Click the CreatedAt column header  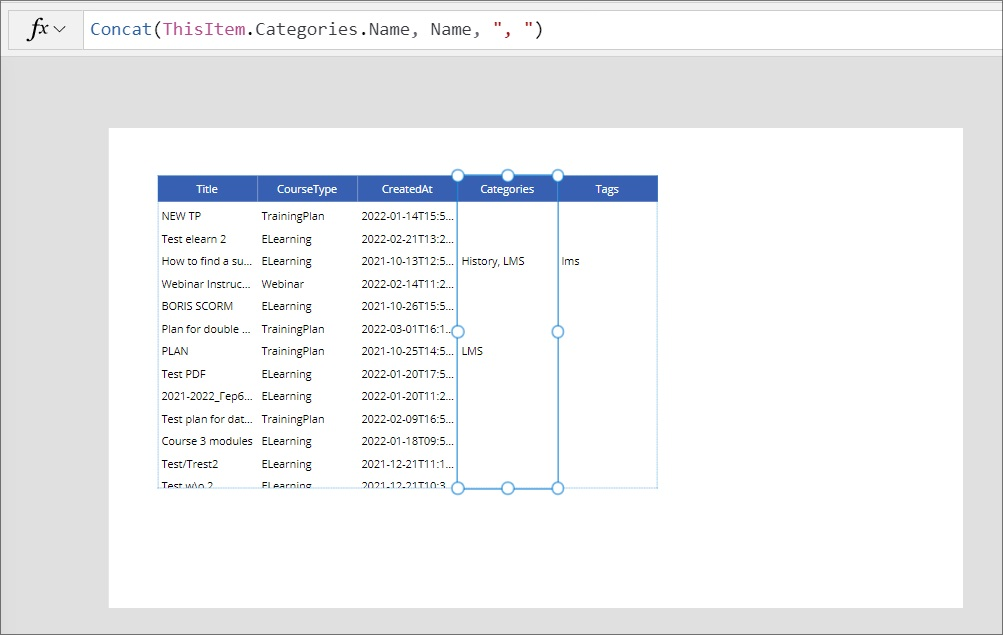point(407,189)
